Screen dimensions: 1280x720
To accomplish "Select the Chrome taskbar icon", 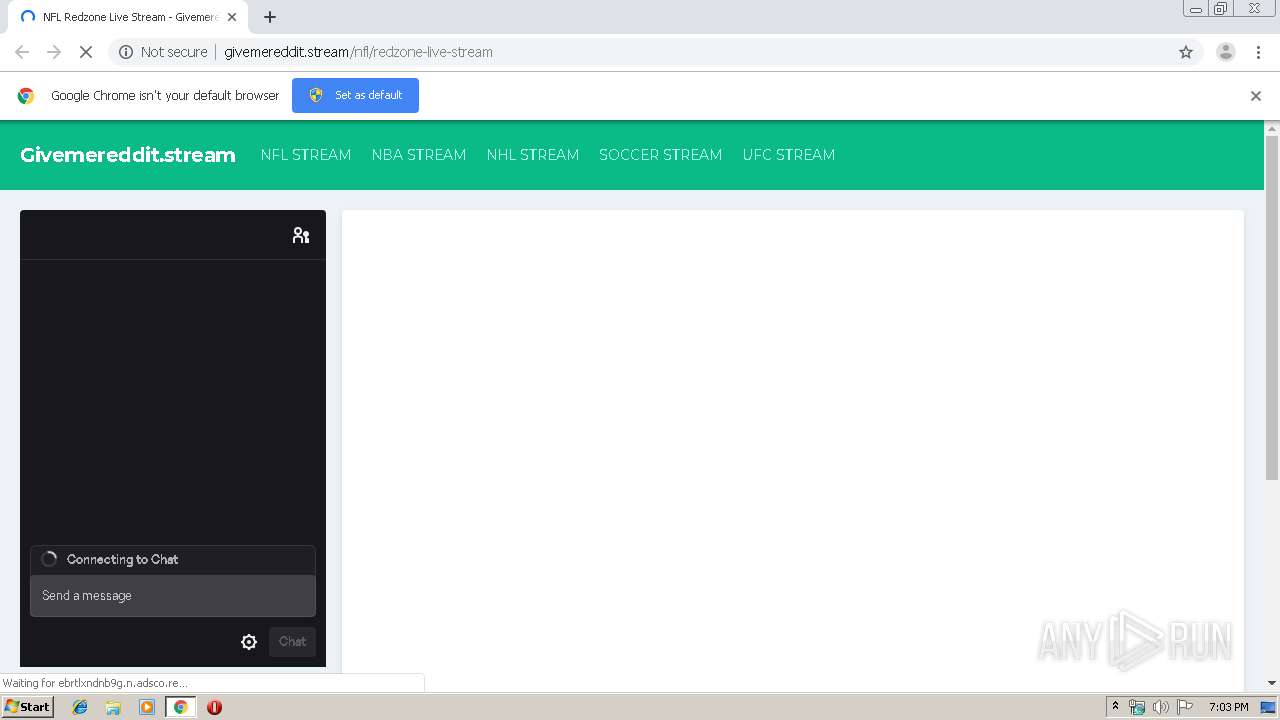I will click(180, 707).
